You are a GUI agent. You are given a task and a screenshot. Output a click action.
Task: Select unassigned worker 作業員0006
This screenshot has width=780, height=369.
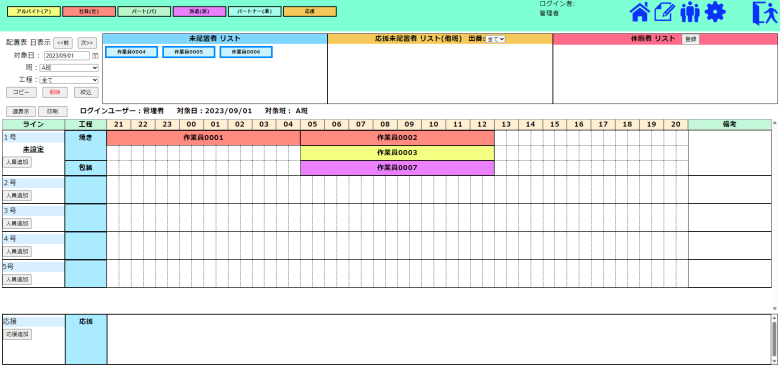click(246, 52)
